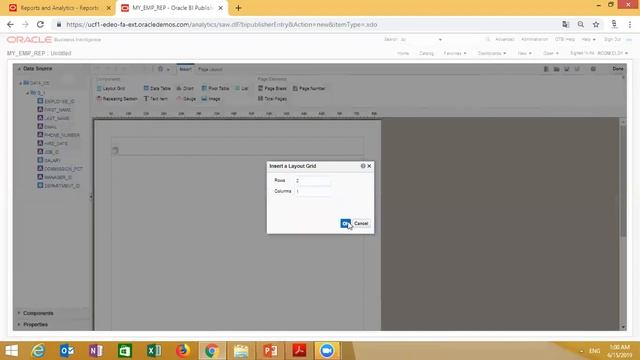Insert a Layout Grid component
Viewport: 640px width, 360px height.
pyautogui.click(x=111, y=88)
